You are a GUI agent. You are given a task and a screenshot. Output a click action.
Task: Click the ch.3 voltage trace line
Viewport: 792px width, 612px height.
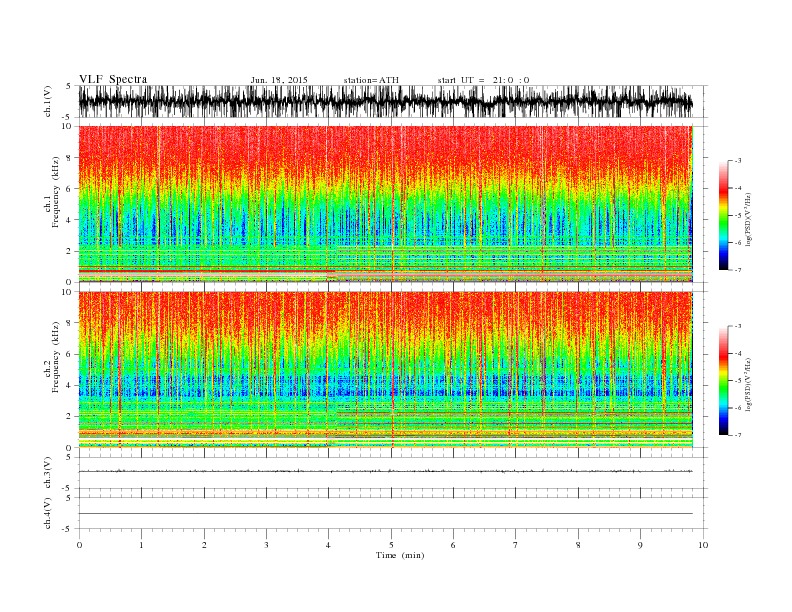coord(385,471)
